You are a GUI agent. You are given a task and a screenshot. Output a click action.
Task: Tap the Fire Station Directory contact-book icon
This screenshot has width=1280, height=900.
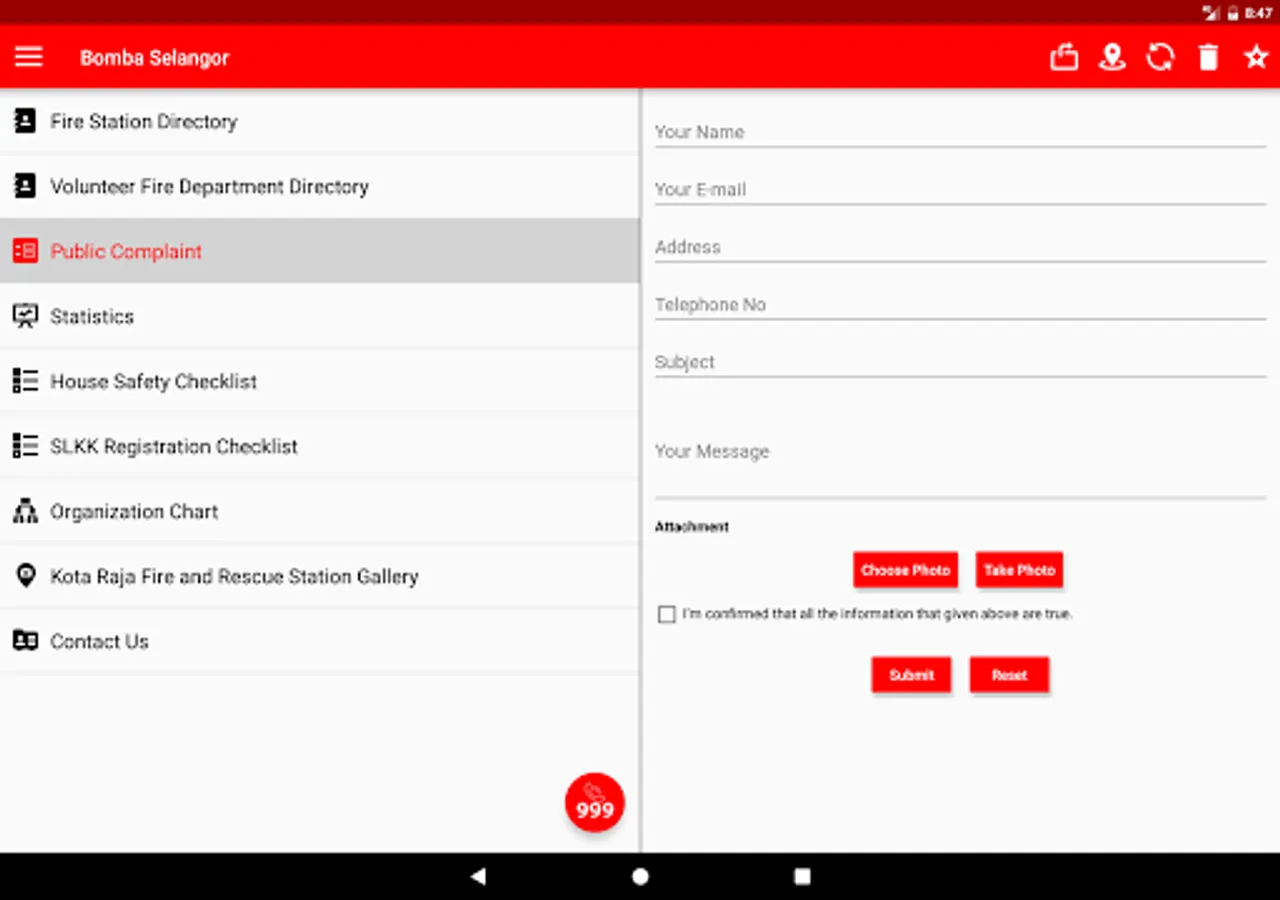pos(25,121)
